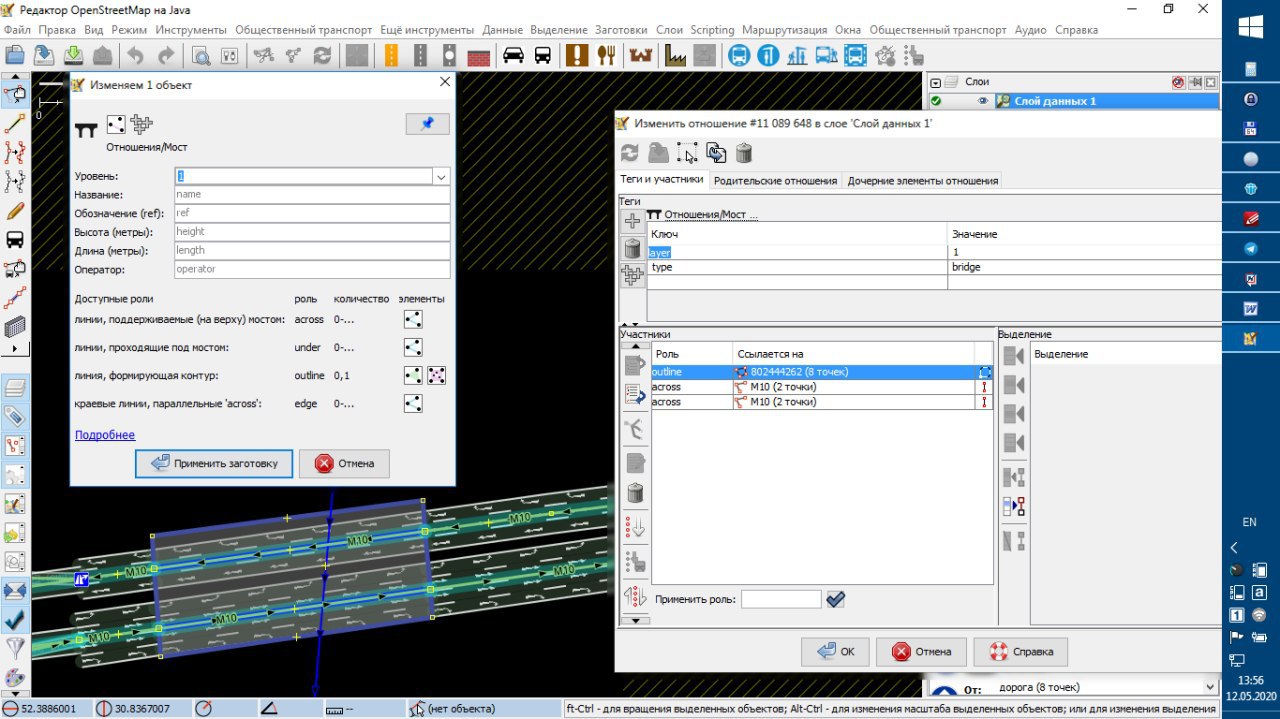
Task: Toggle the Filter panel funnel icon
Action: coord(15,648)
